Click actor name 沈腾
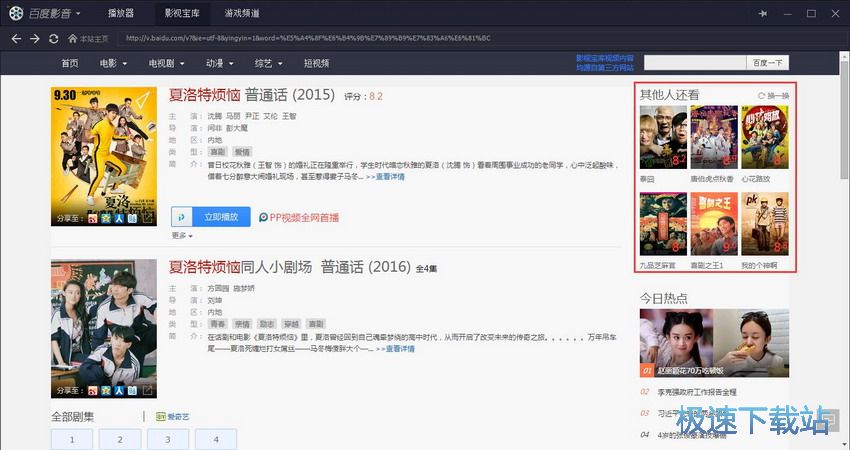 coord(215,116)
